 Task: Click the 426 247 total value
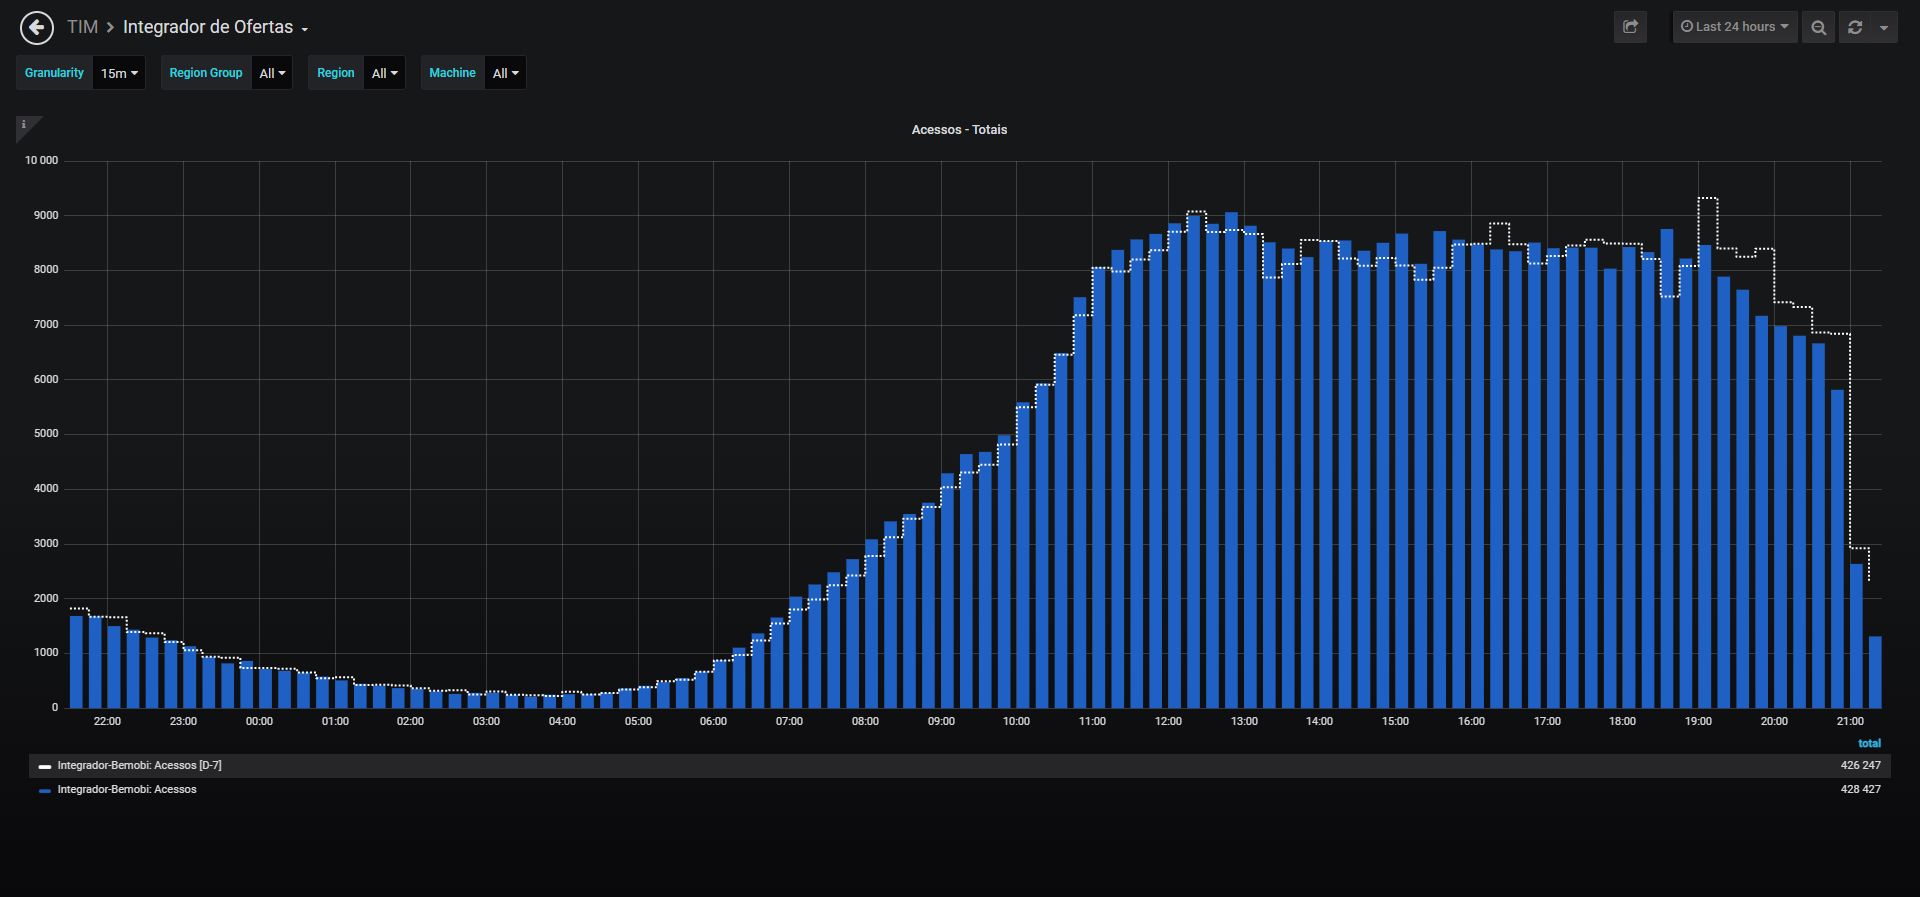[x=1860, y=766]
